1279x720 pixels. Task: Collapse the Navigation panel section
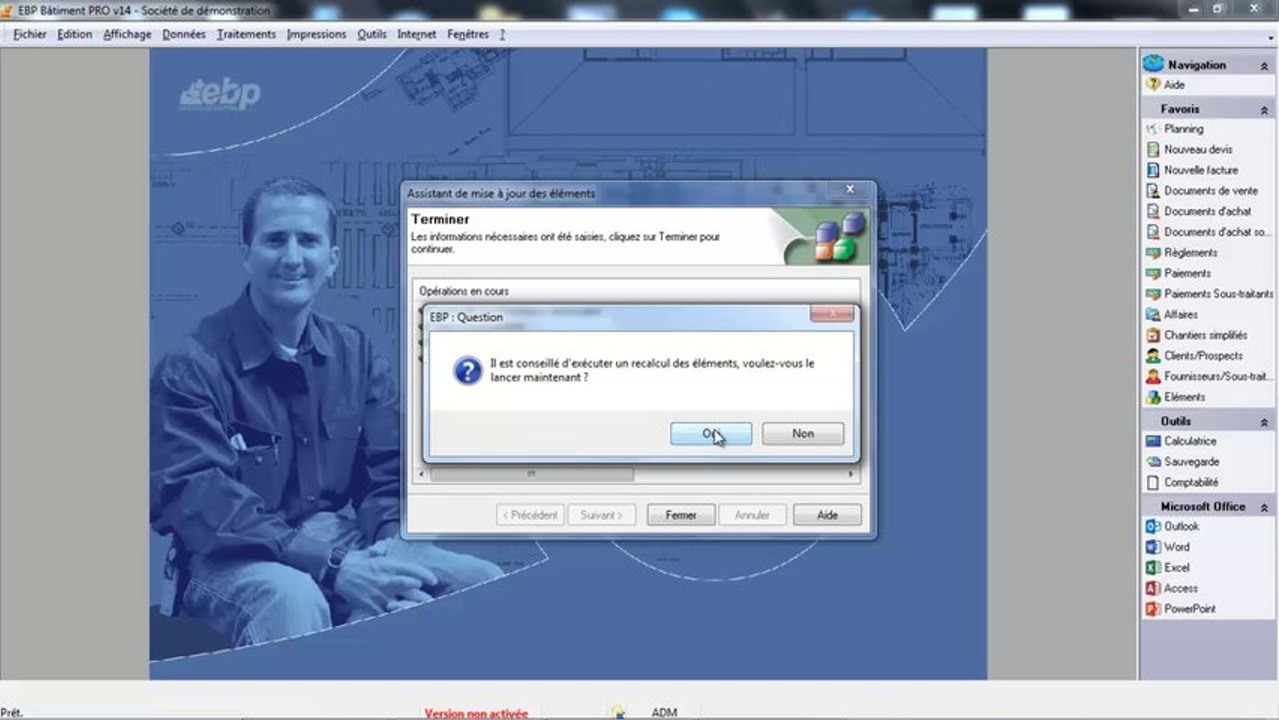pyautogui.click(x=1264, y=65)
